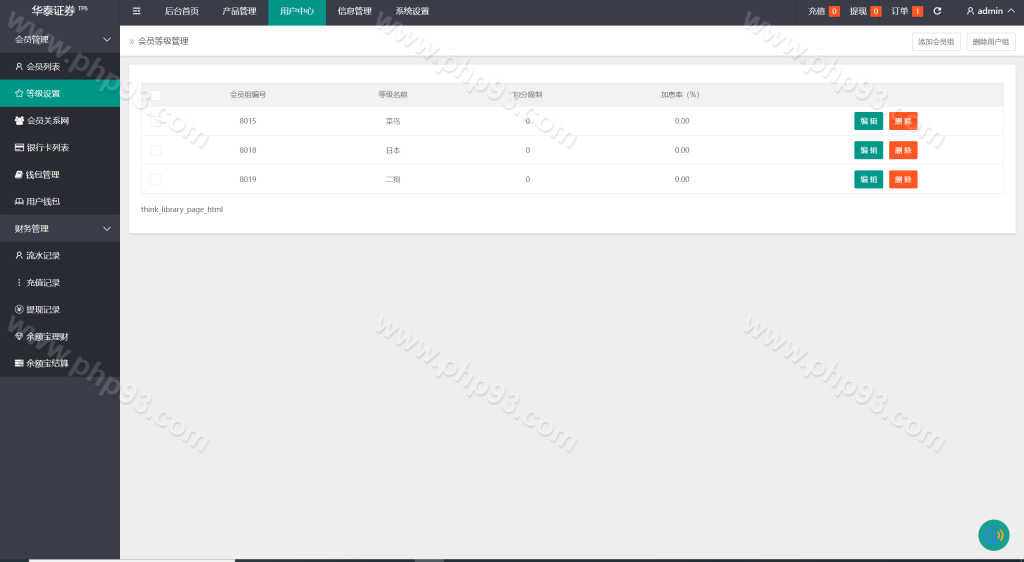
Task: Check the checkbox for group 8015
Action: tap(155, 121)
